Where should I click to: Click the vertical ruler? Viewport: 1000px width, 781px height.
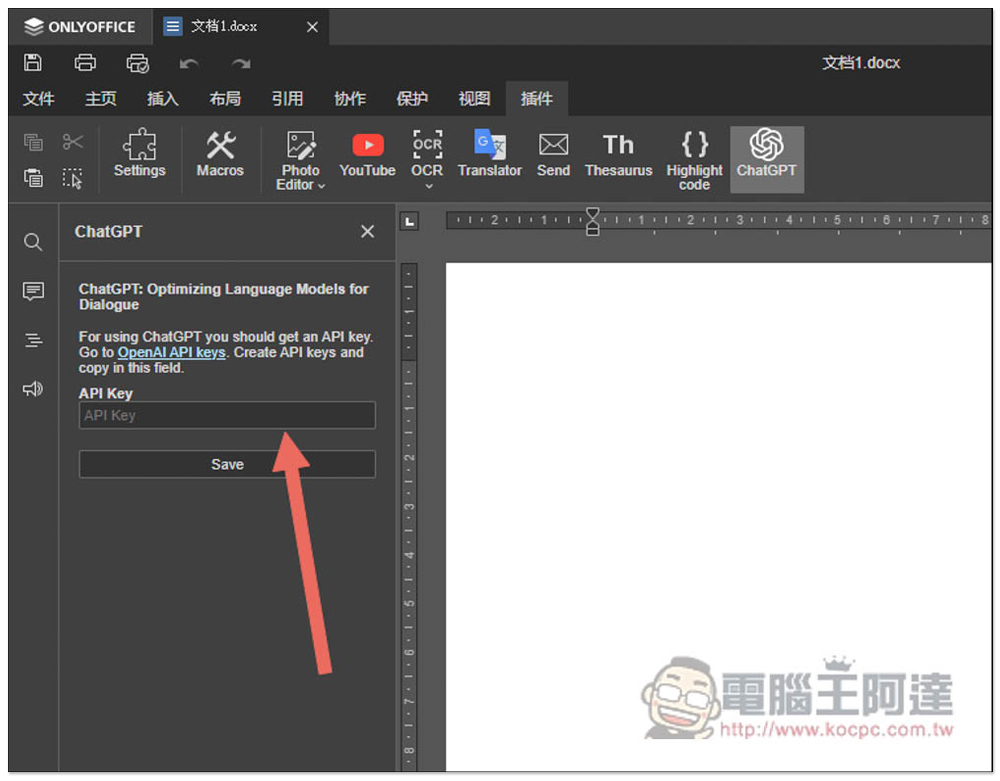click(x=409, y=516)
